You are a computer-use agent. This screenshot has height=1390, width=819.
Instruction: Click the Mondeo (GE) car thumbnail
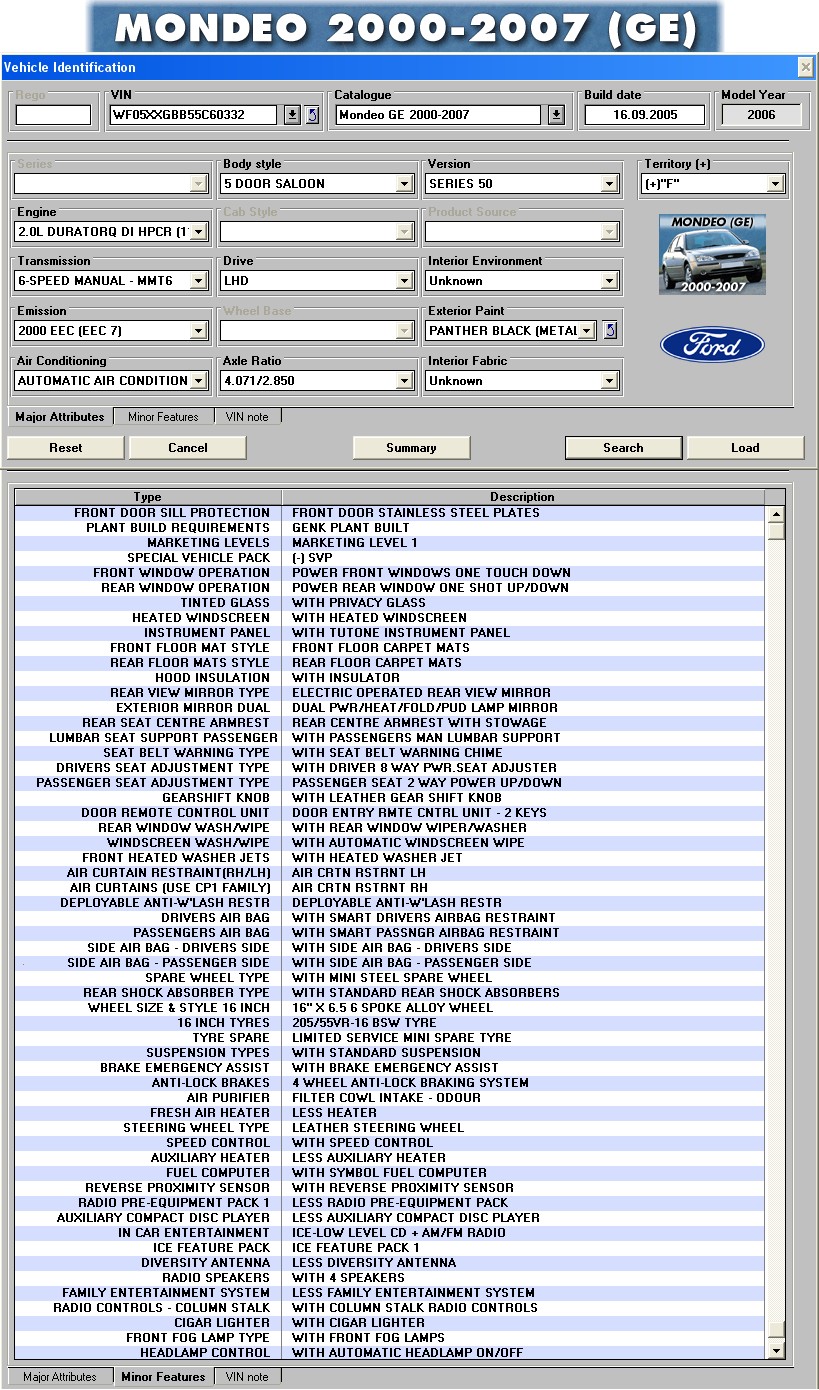712,254
